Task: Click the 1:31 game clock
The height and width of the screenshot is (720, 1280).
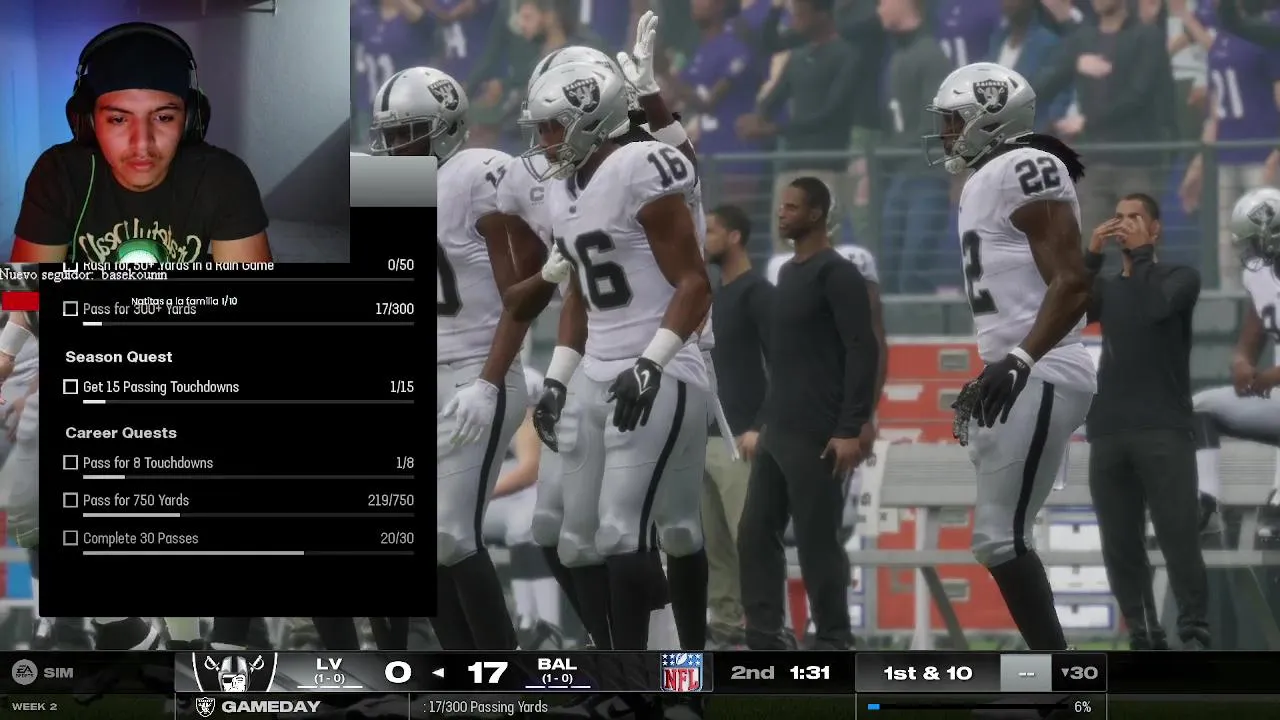Action: 810,673
